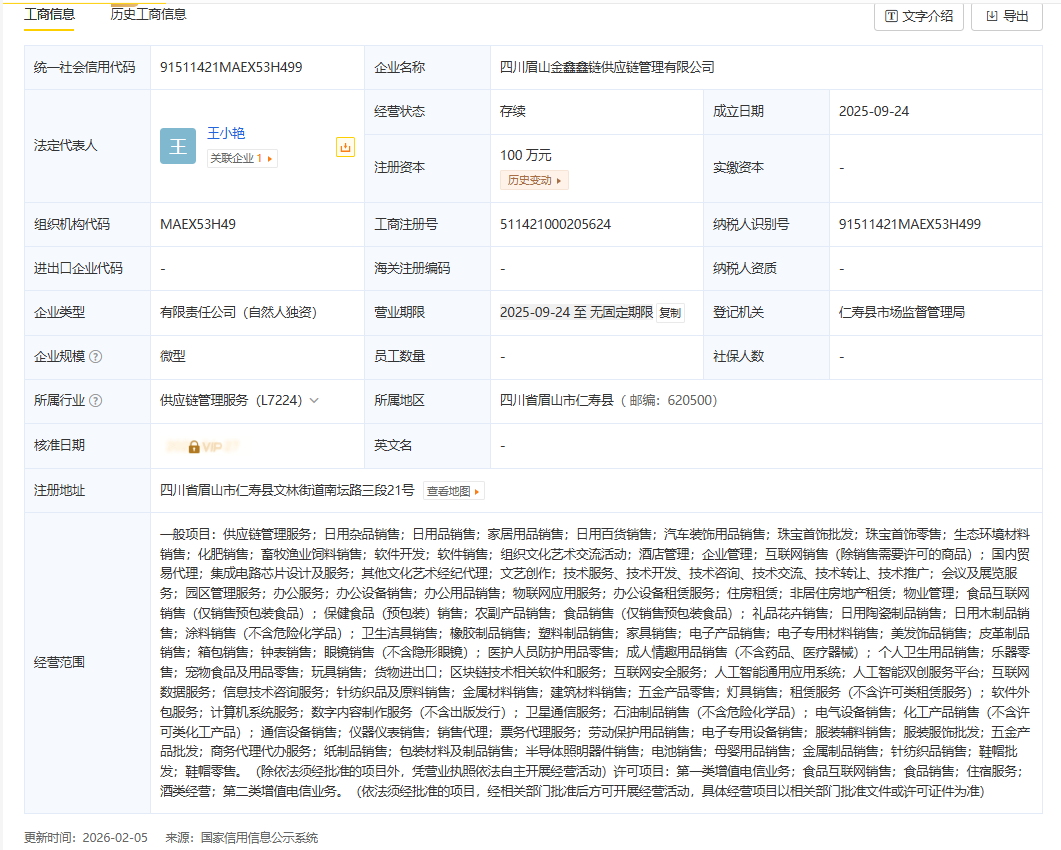Click the orange save-contact icon beside 王小艳

click(x=346, y=147)
